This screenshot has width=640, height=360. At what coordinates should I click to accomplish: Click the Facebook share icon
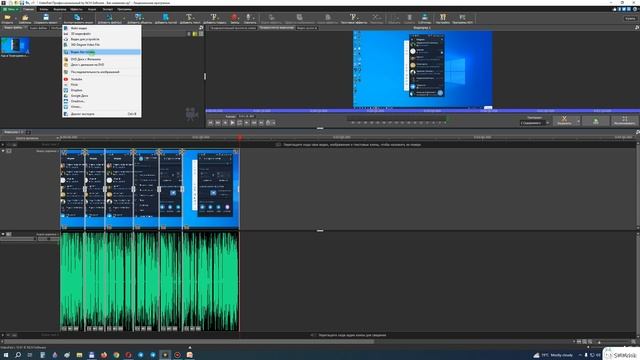(620, 9)
